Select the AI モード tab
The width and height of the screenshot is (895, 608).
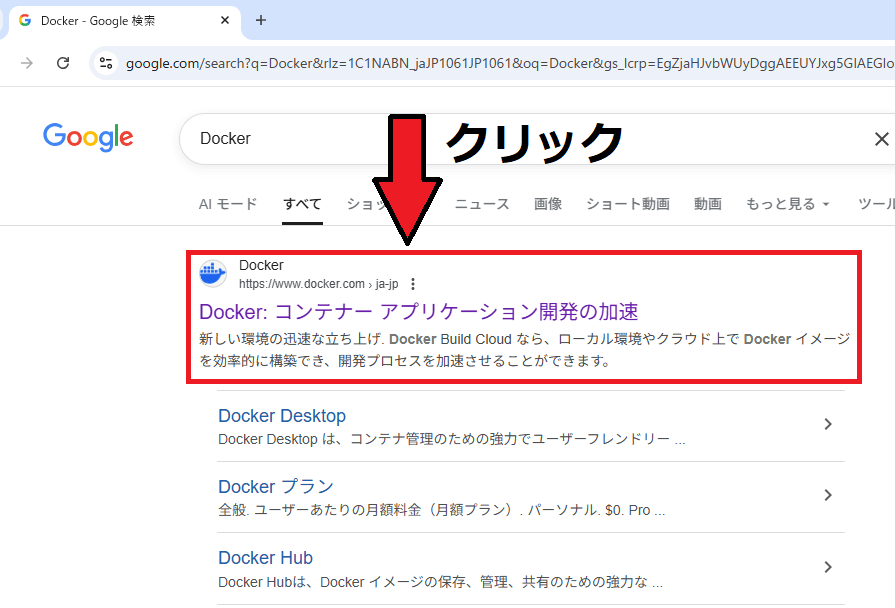[228, 204]
